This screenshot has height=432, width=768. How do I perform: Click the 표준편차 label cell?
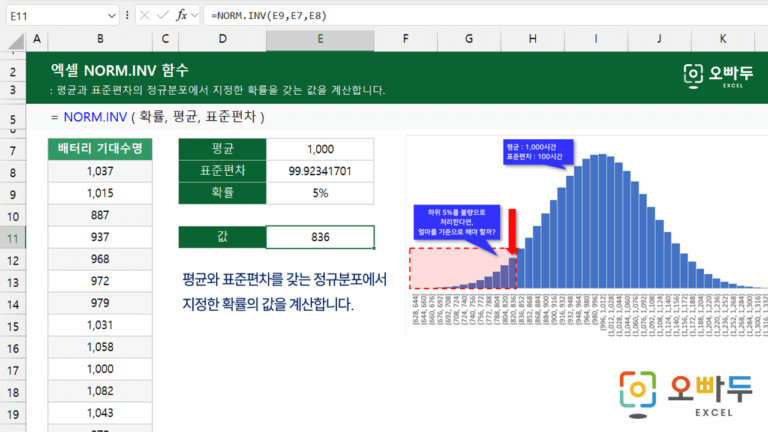[222, 171]
